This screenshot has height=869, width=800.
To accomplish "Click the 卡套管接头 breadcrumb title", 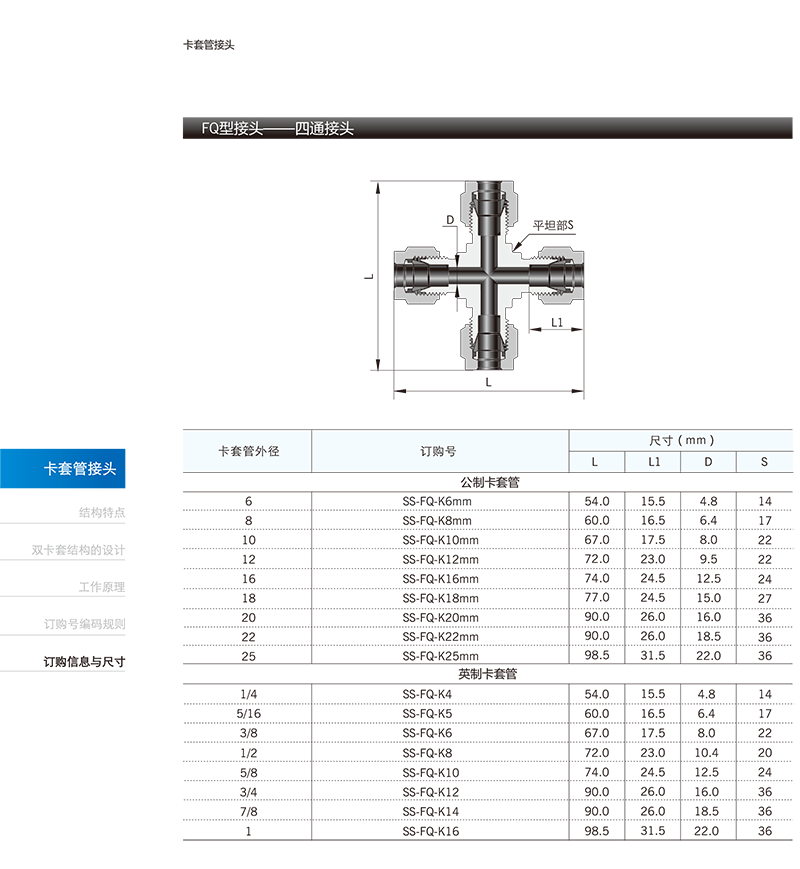I will tap(209, 45).
